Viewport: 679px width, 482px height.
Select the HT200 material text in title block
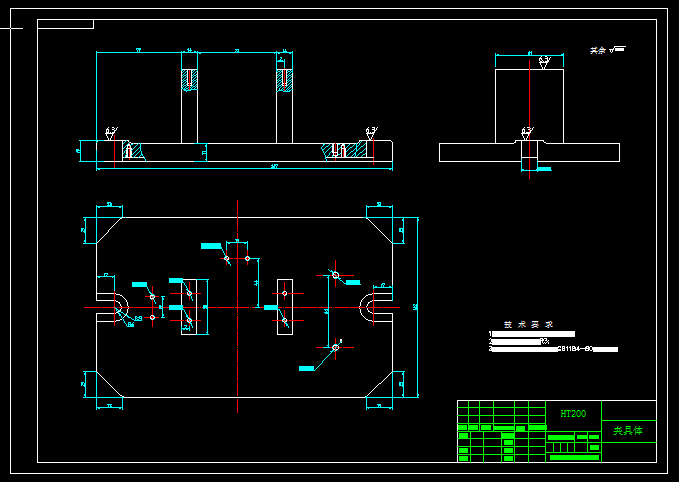tap(573, 414)
